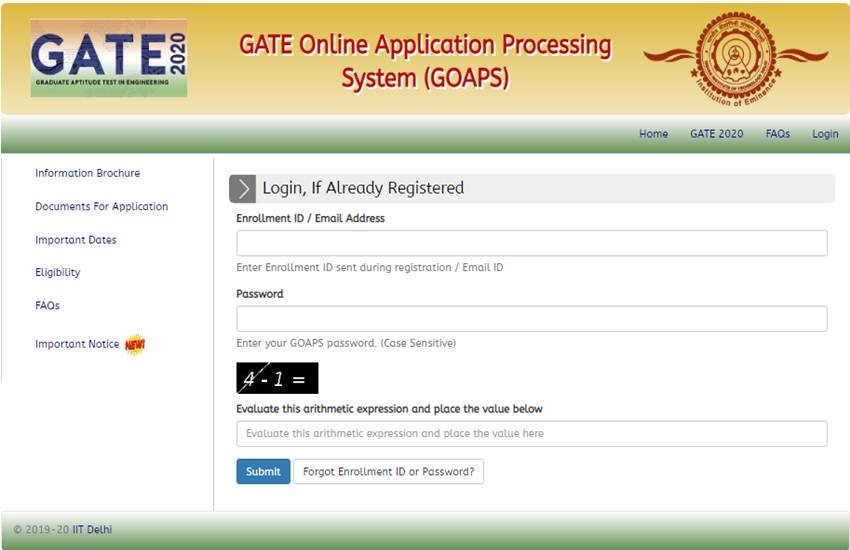This screenshot has height=550, width=850.
Task: Select the arithmetic expression answer field
Action: (531, 434)
